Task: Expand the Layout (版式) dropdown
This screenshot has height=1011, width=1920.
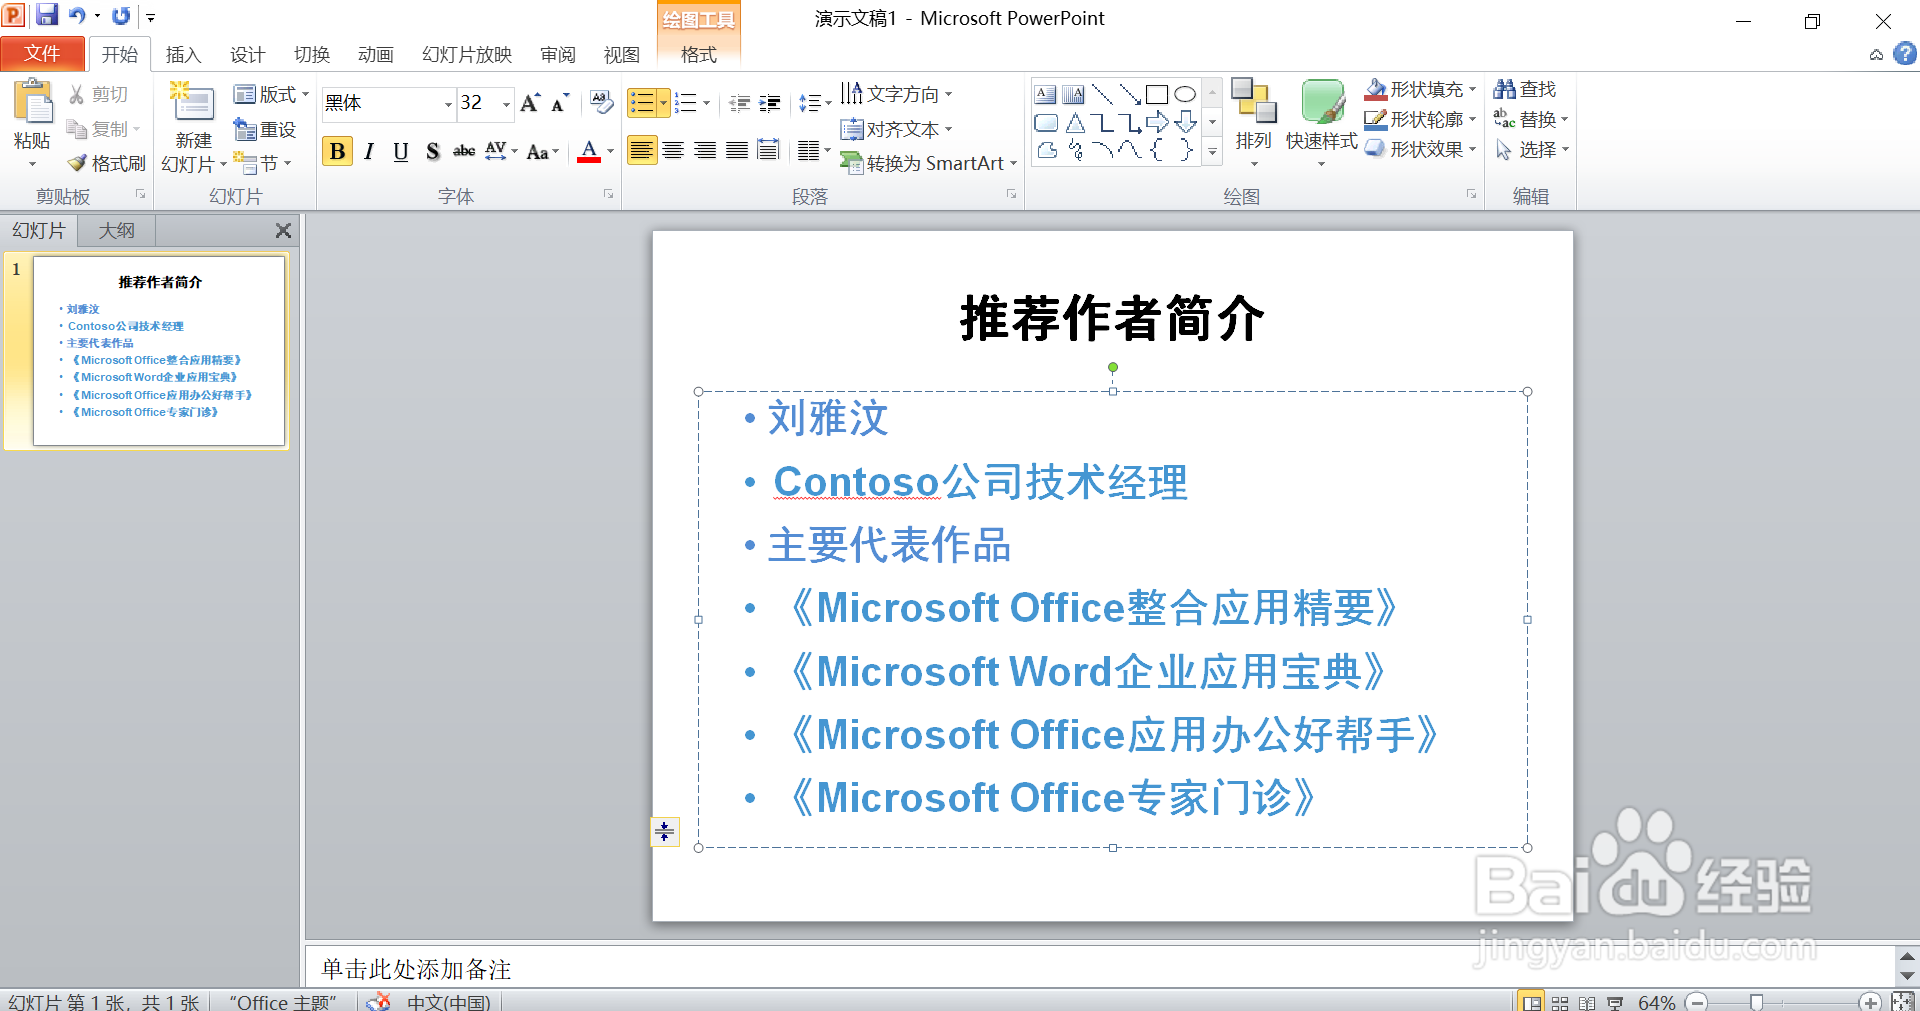Action: [x=271, y=94]
